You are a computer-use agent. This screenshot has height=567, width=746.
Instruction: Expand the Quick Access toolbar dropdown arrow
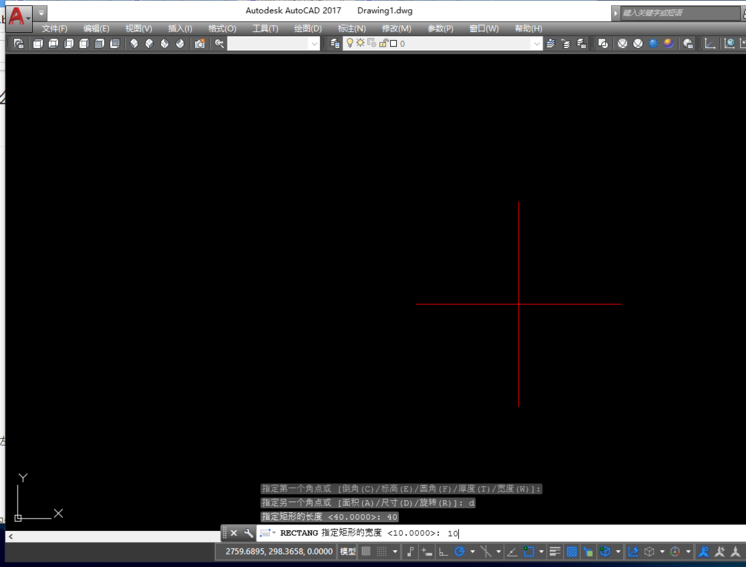click(42, 14)
